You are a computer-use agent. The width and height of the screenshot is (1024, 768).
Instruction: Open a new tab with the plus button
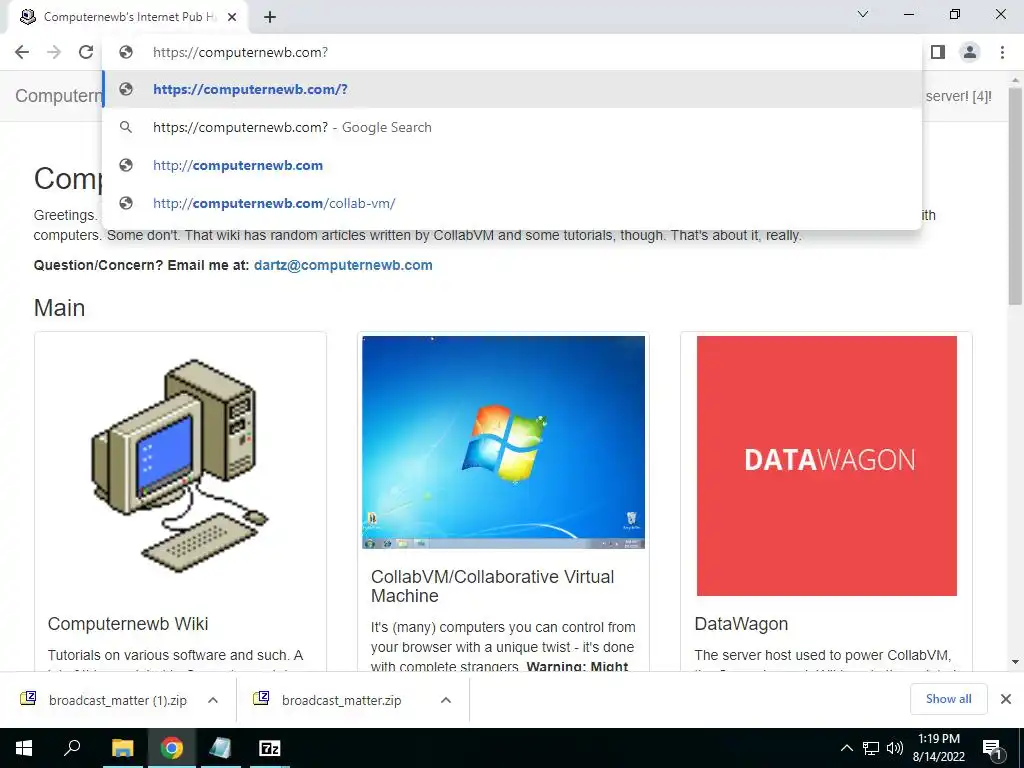(270, 17)
